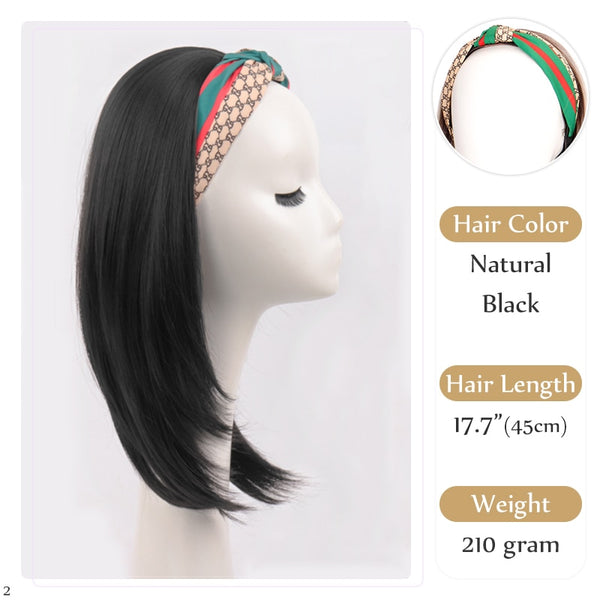Click the page number 2 in the corner
Viewport: 600px width, 600px height.
(x=6, y=590)
